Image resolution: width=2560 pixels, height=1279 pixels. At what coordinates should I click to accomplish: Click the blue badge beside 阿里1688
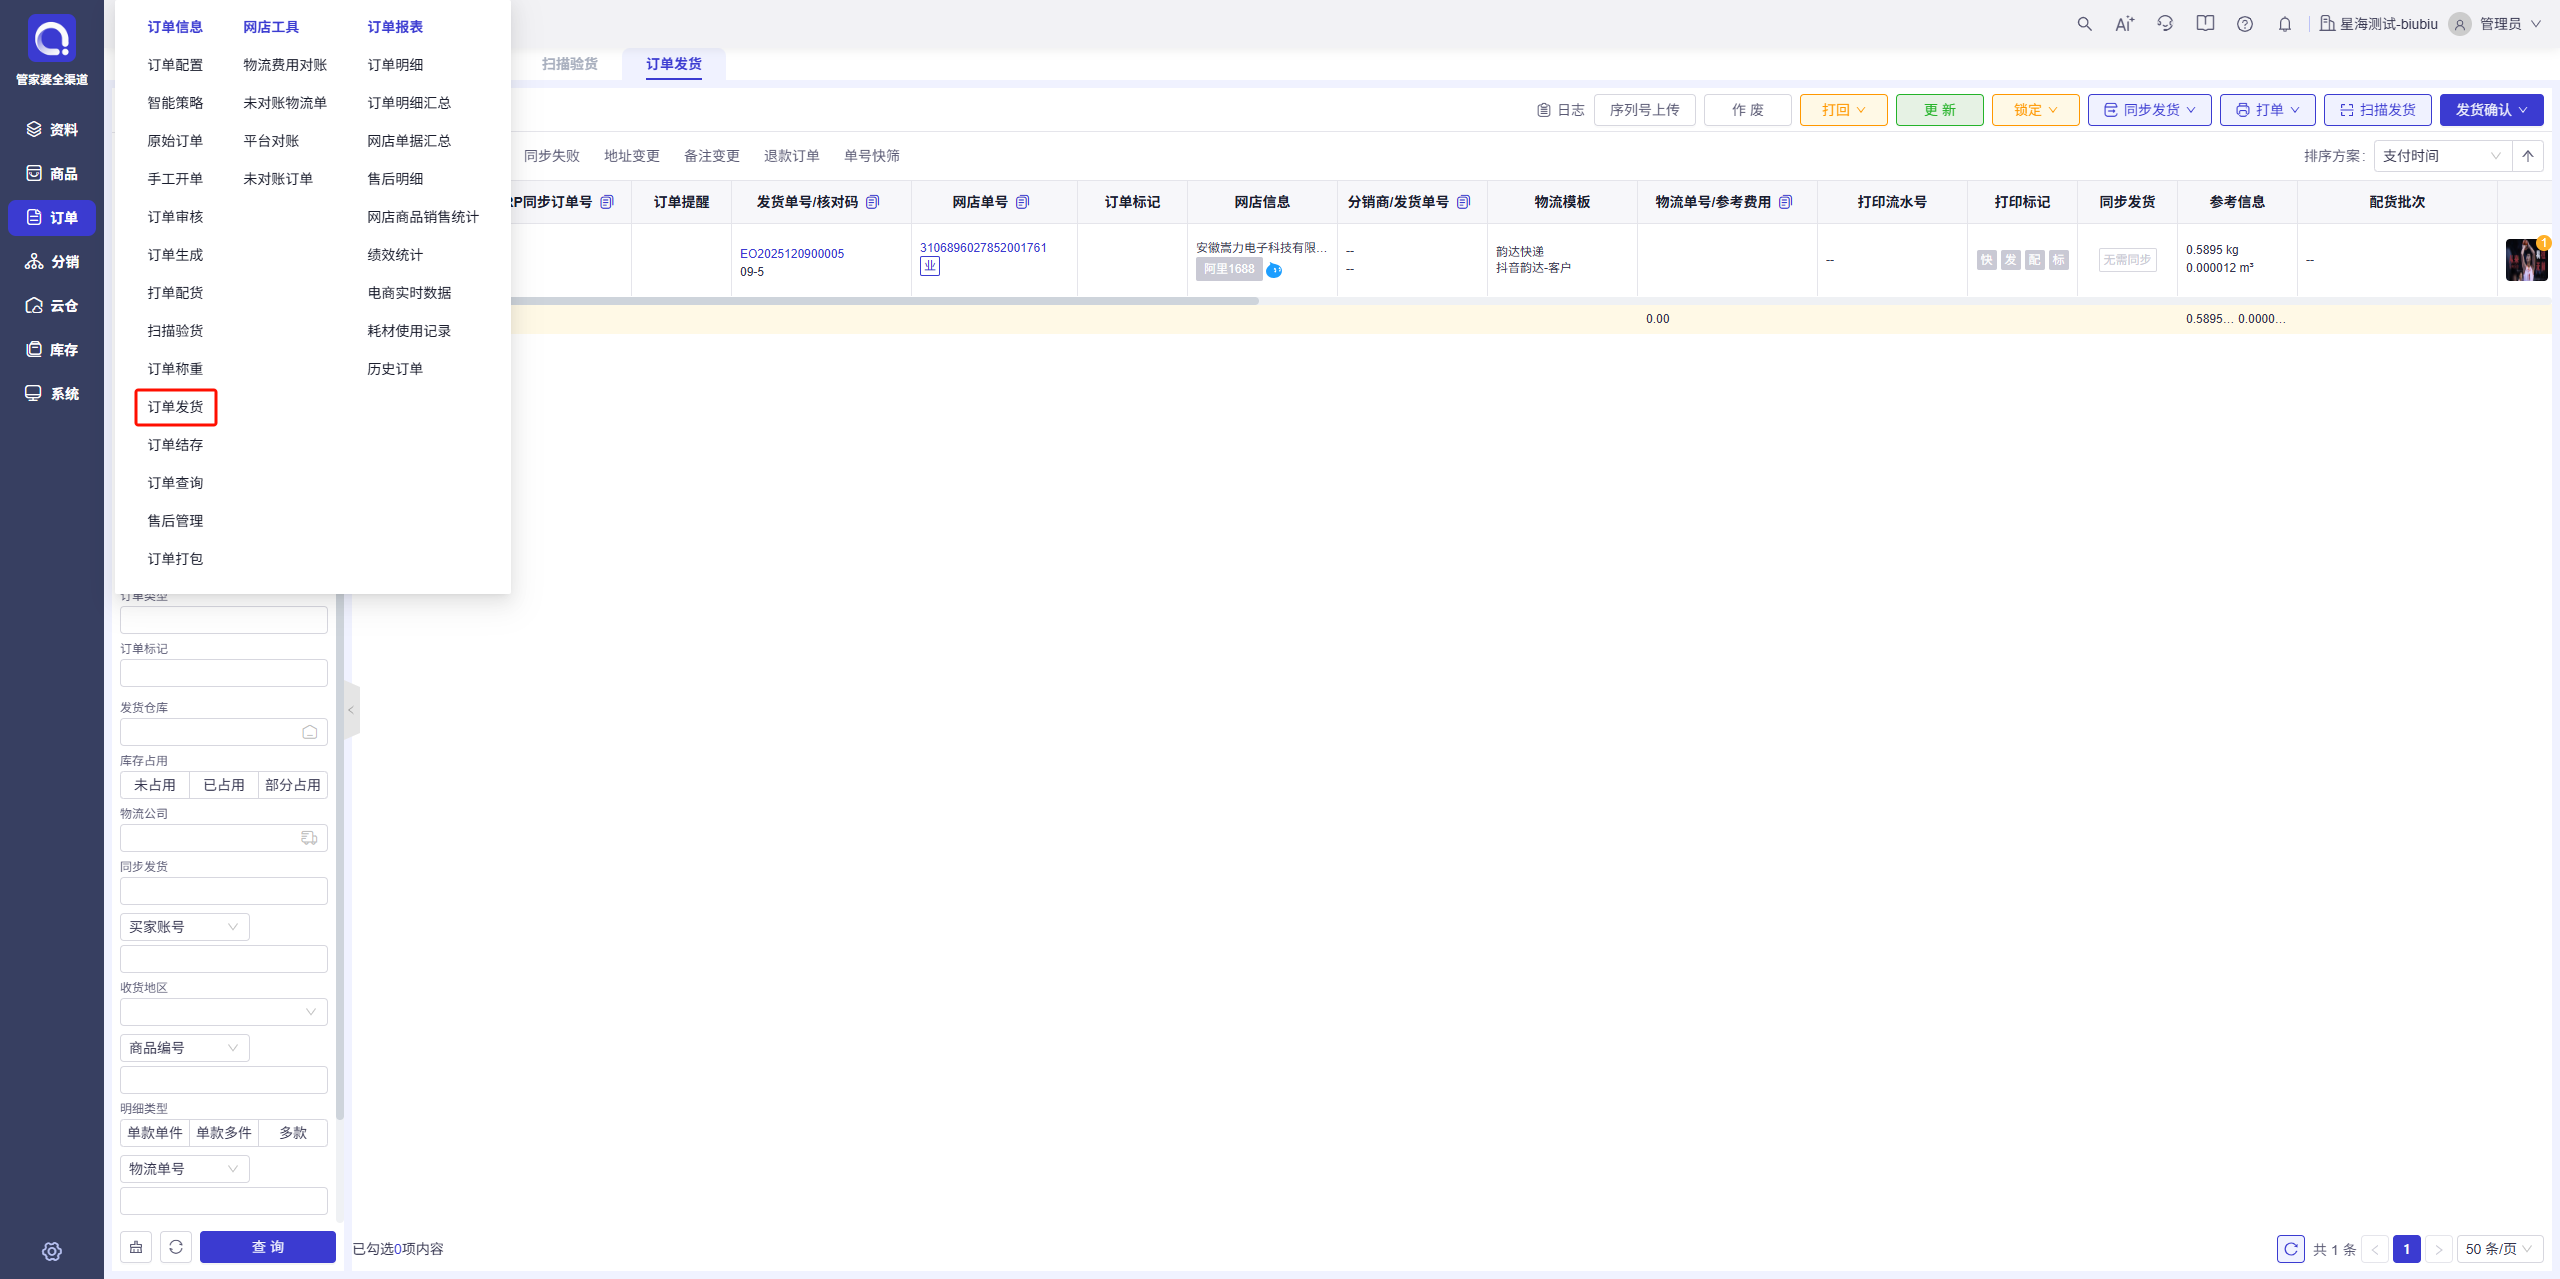click(x=1274, y=270)
